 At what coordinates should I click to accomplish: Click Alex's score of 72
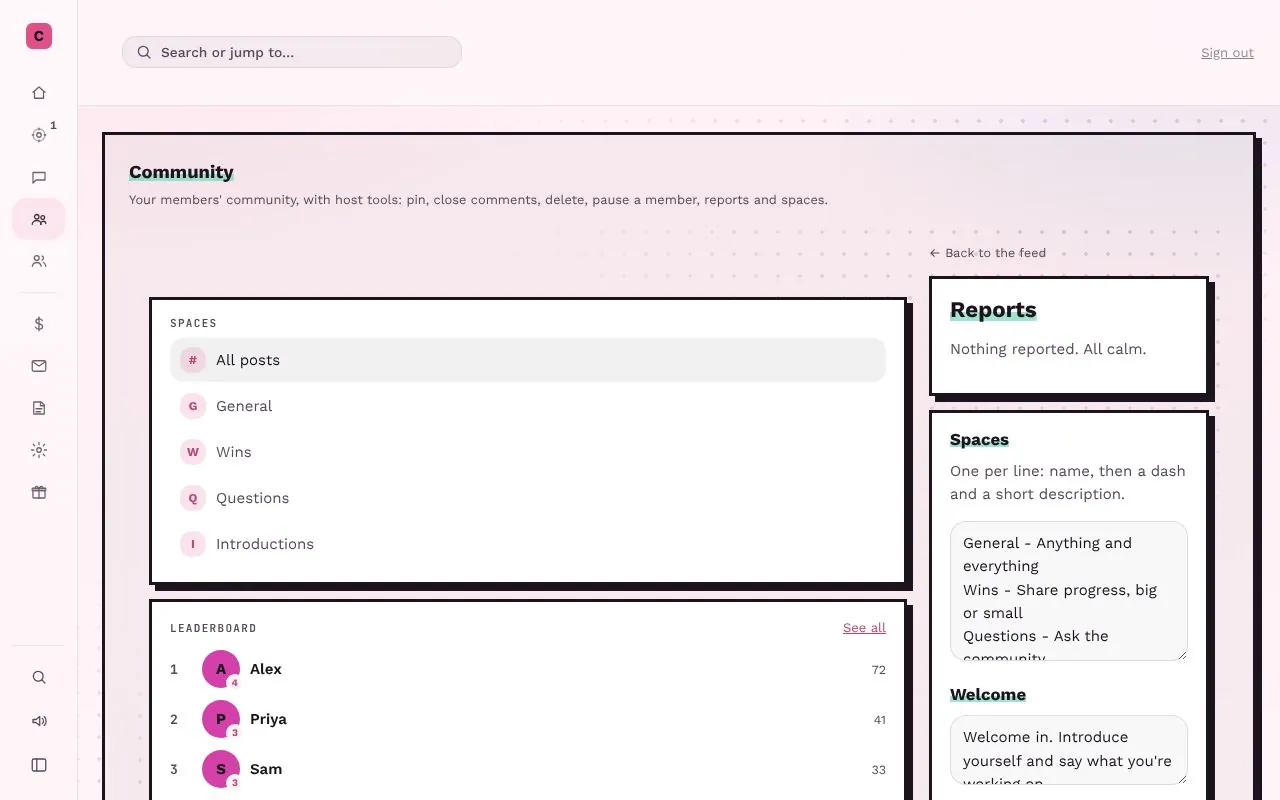[x=878, y=670]
